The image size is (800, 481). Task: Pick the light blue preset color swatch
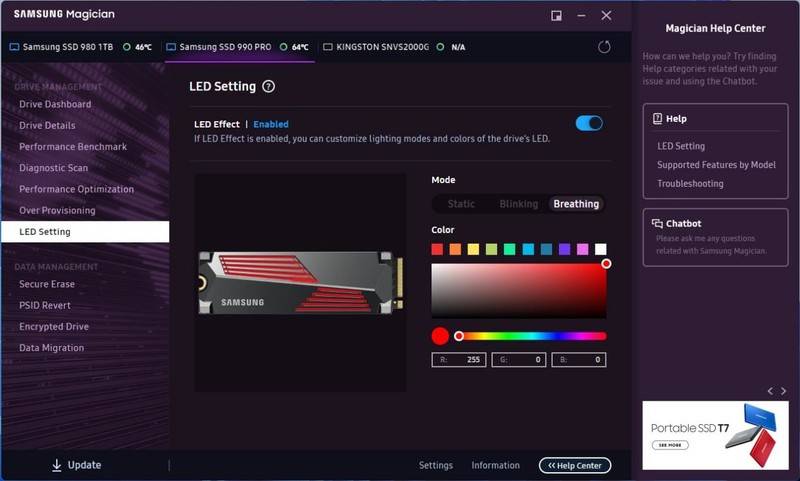(528, 249)
